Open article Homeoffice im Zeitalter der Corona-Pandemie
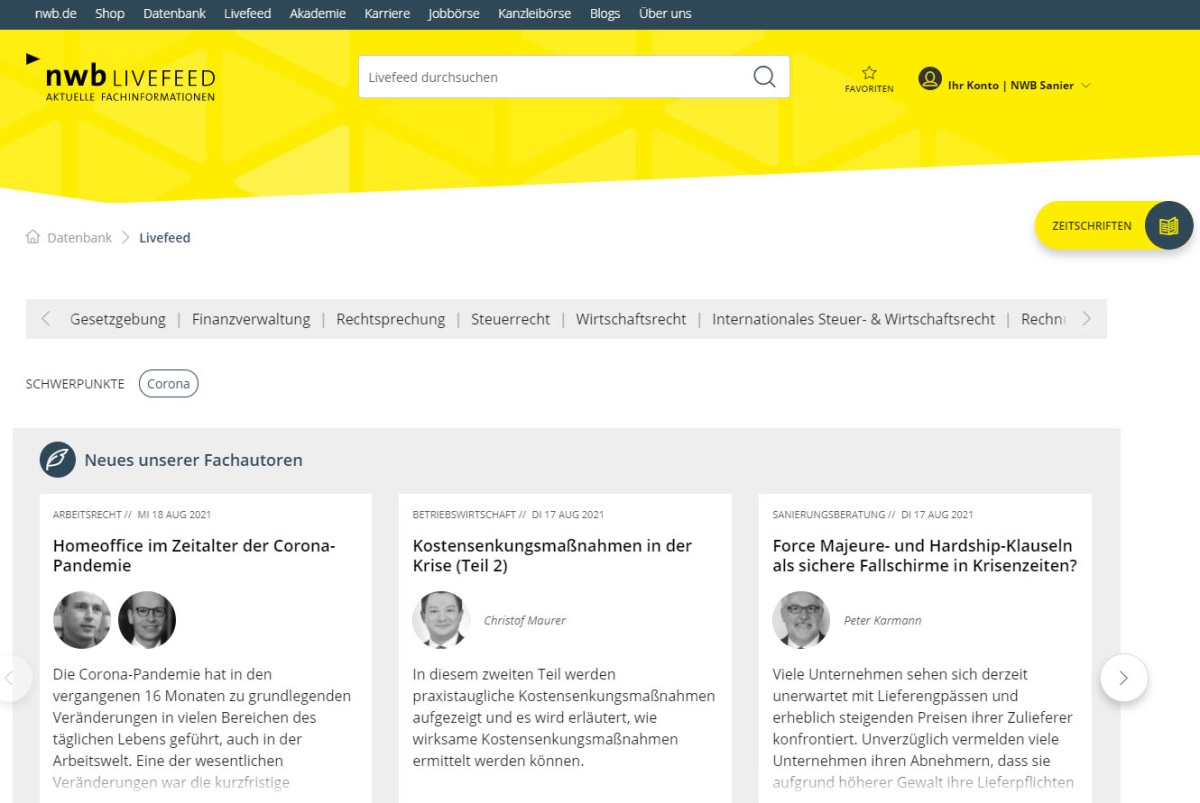 click(x=193, y=555)
